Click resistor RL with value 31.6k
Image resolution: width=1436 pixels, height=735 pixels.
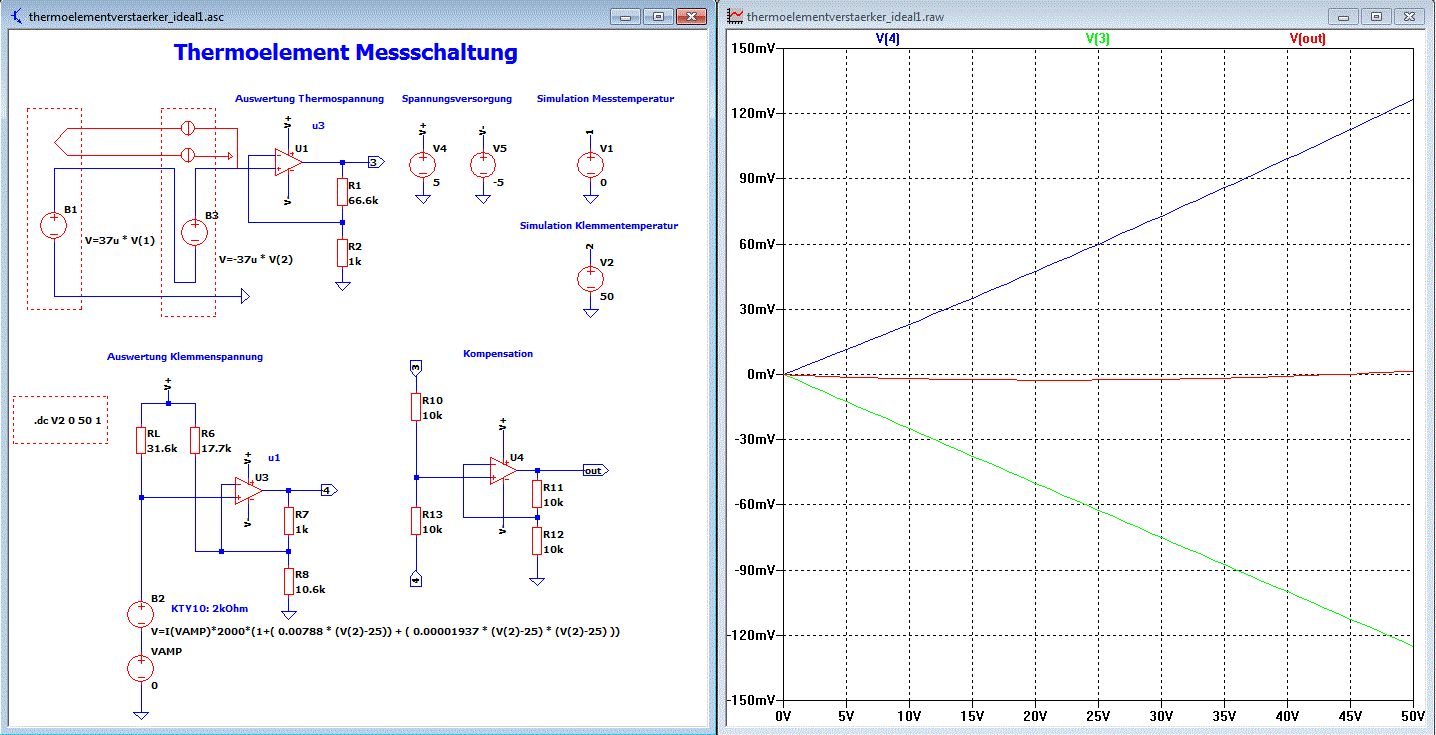tap(141, 441)
